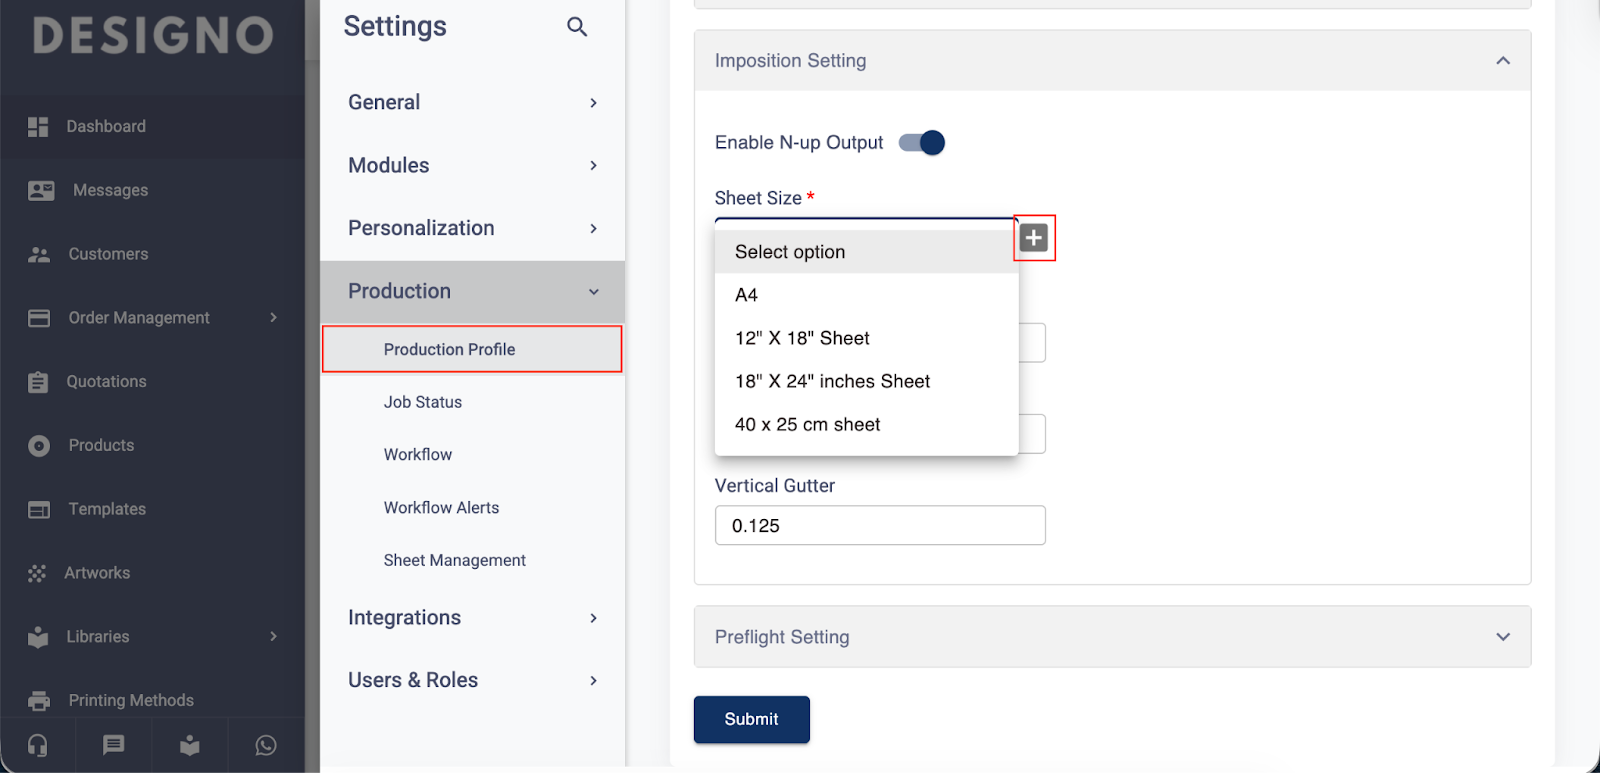Disable the Enable N-up Output toggle
This screenshot has width=1600, height=773.
click(922, 143)
